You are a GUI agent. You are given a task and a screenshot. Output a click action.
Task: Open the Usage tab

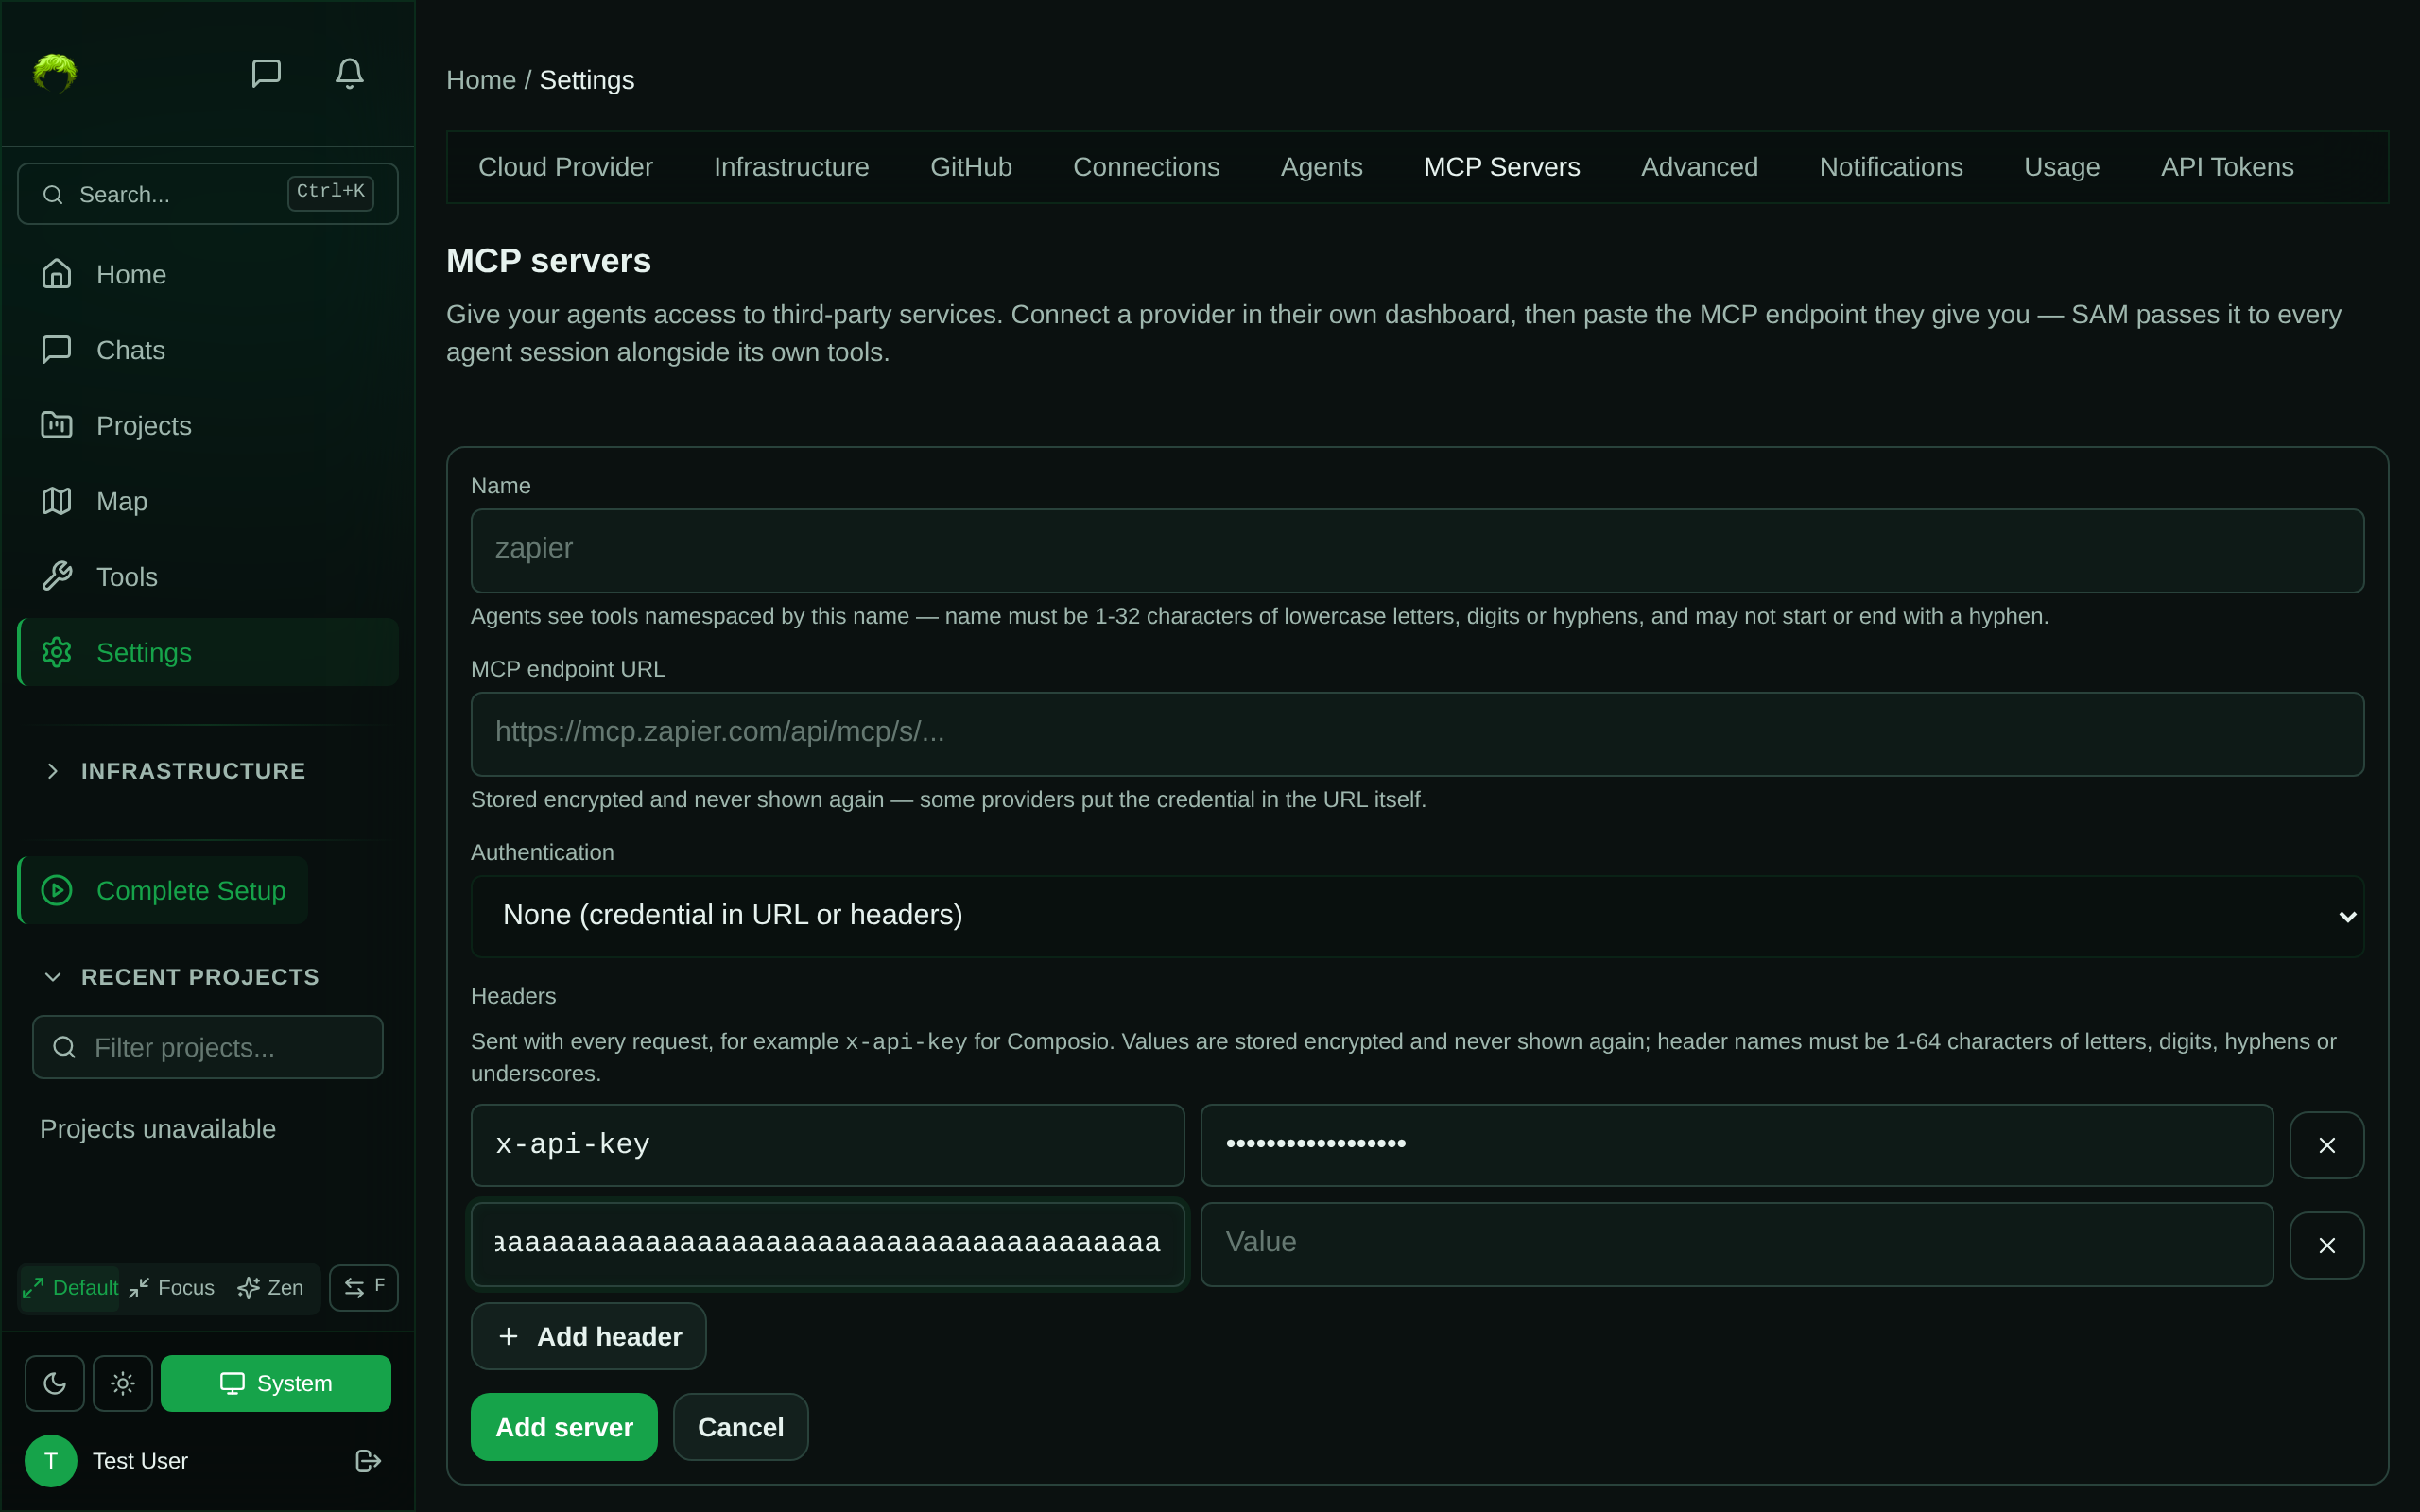(x=2061, y=167)
